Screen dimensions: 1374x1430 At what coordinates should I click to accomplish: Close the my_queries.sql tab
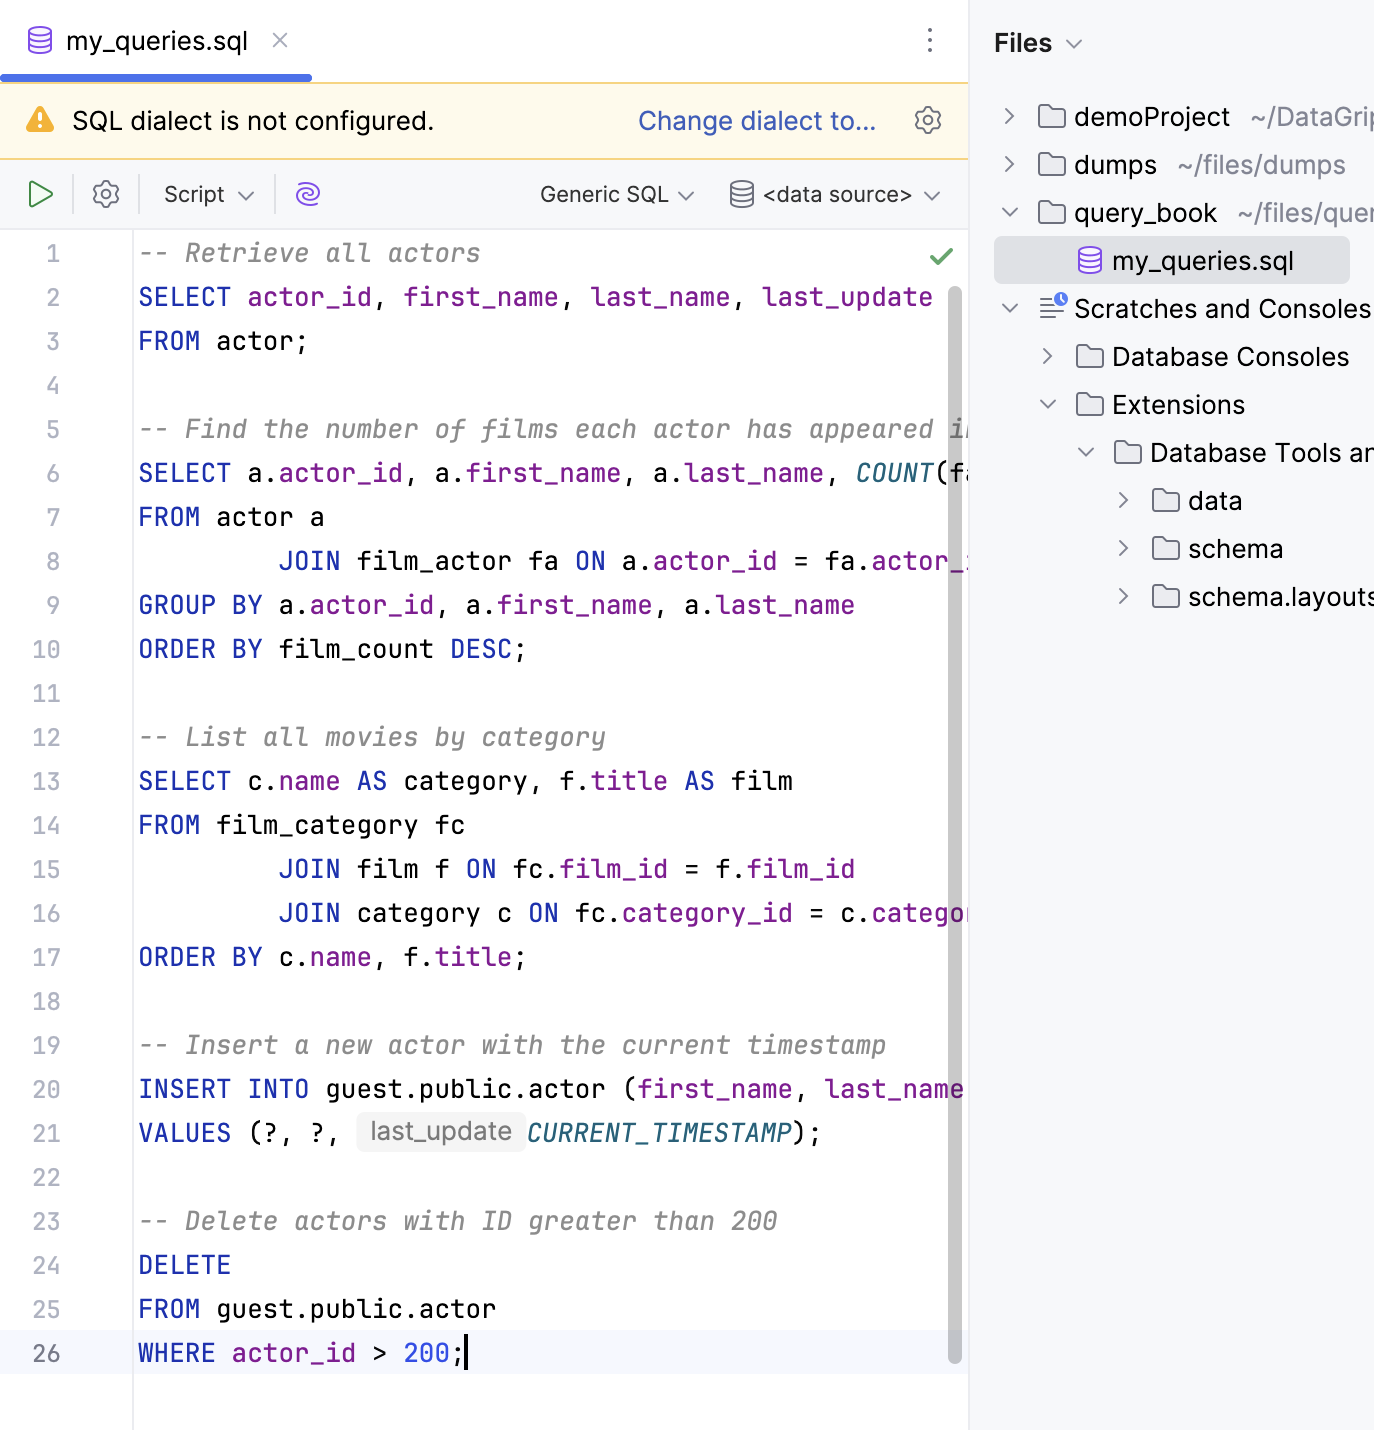(280, 40)
